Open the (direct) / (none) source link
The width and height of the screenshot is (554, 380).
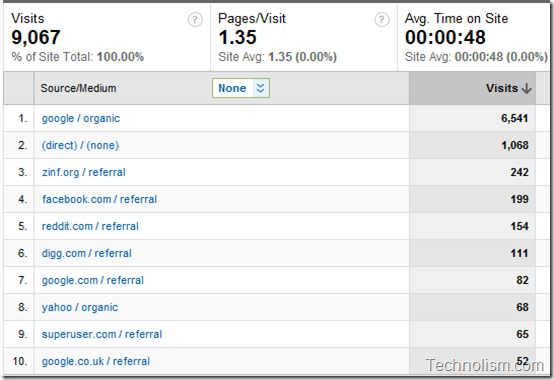click(80, 145)
